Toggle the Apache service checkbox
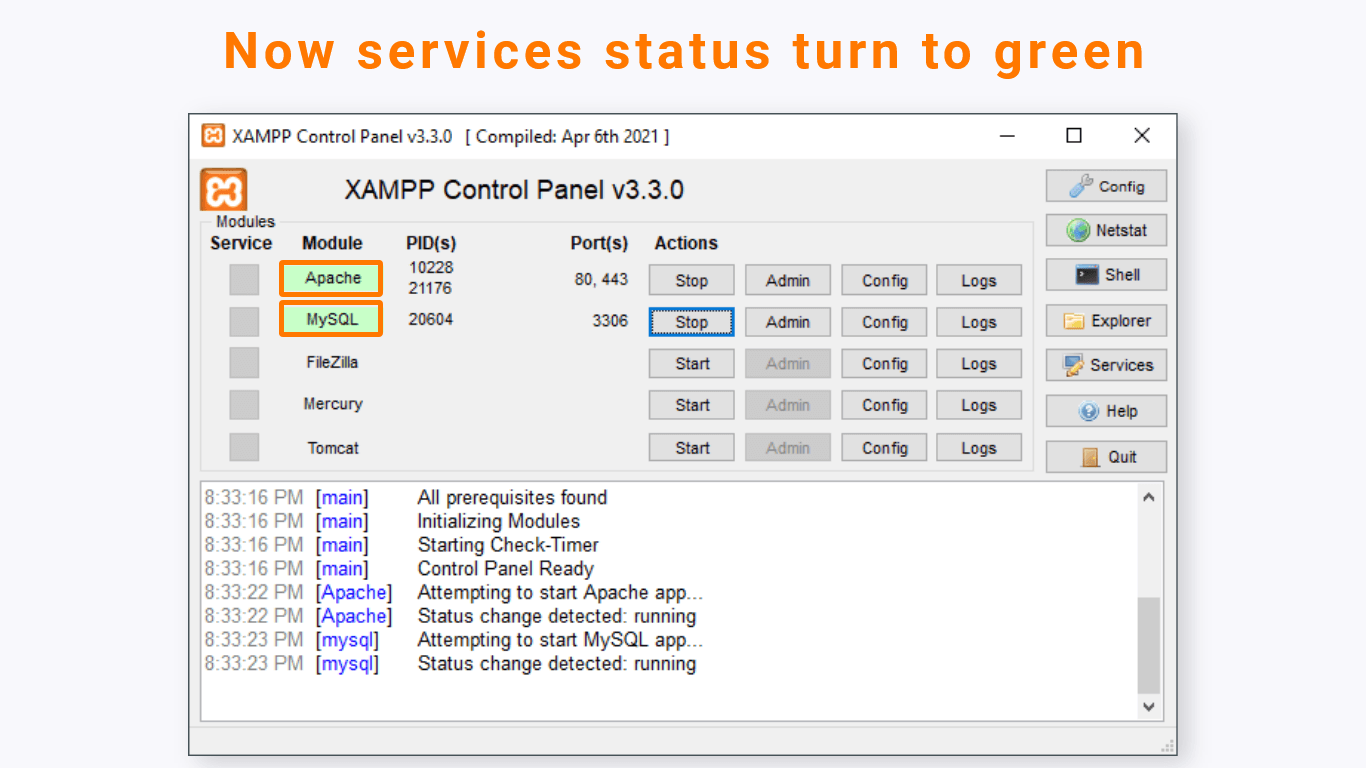 point(244,280)
